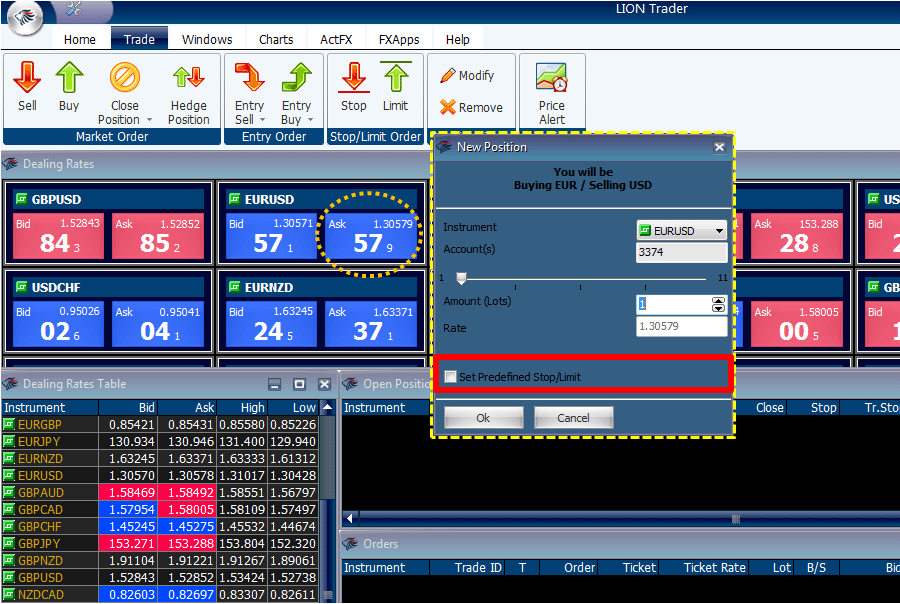Click the EURNZD tile instrument icon

pos(234,287)
